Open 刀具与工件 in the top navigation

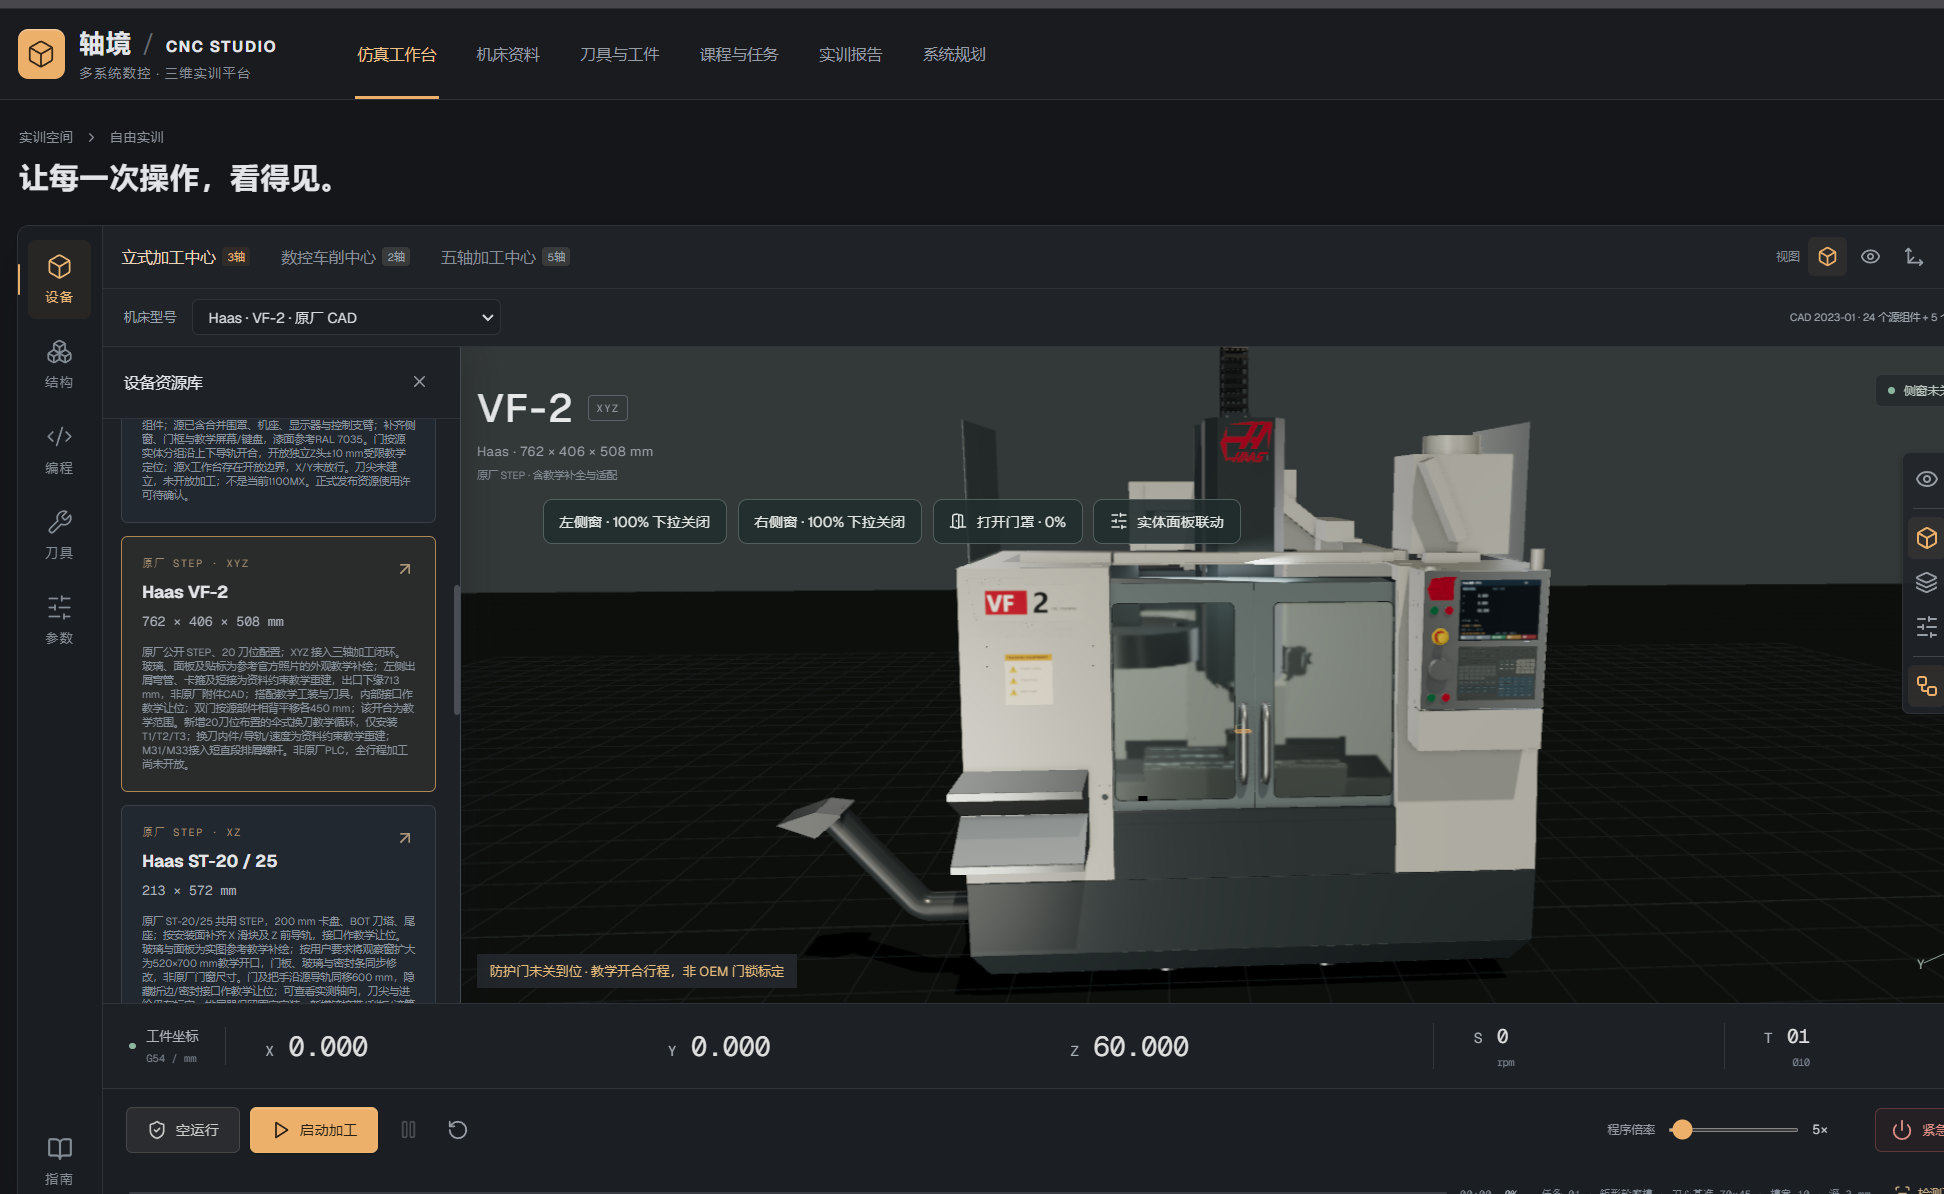(620, 54)
